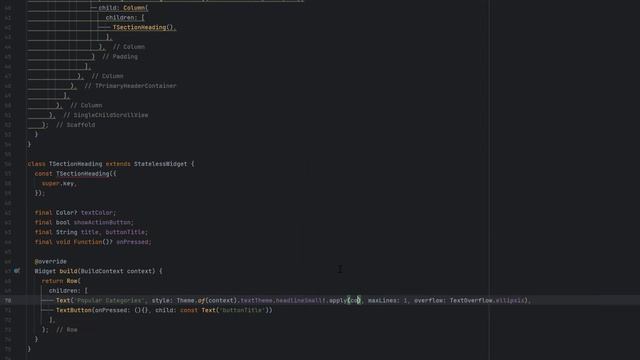The image size is (640, 360).
Task: Click the 'final Color? textColor;' field
Action: [x=76, y=213]
